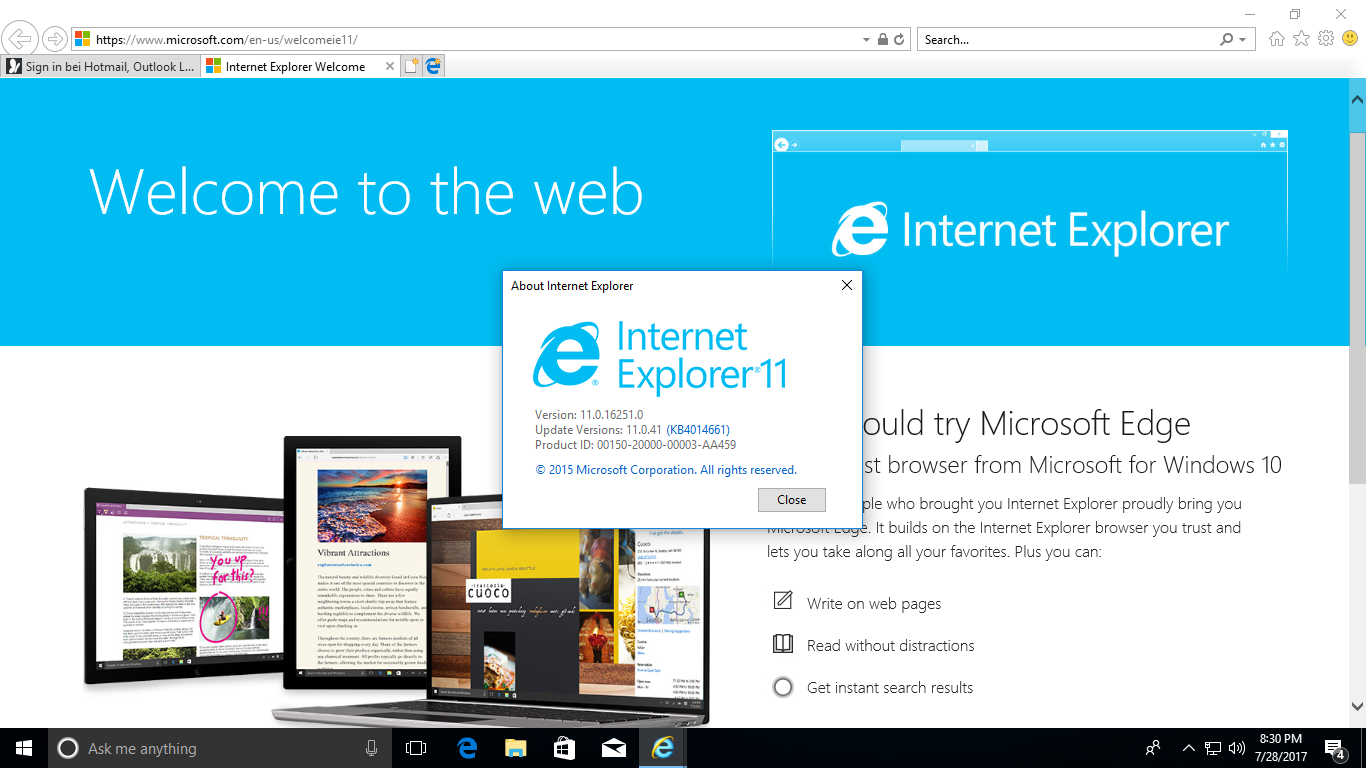Click the Internet Explorer taskbar icon
The width and height of the screenshot is (1366, 768).
click(662, 748)
